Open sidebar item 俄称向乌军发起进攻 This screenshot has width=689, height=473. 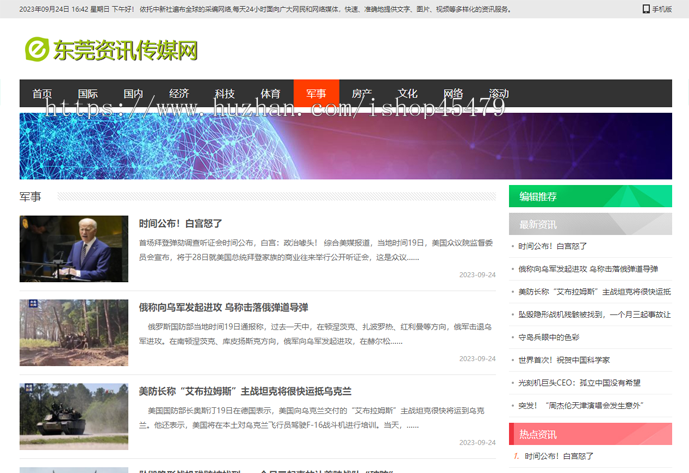[x=588, y=269]
